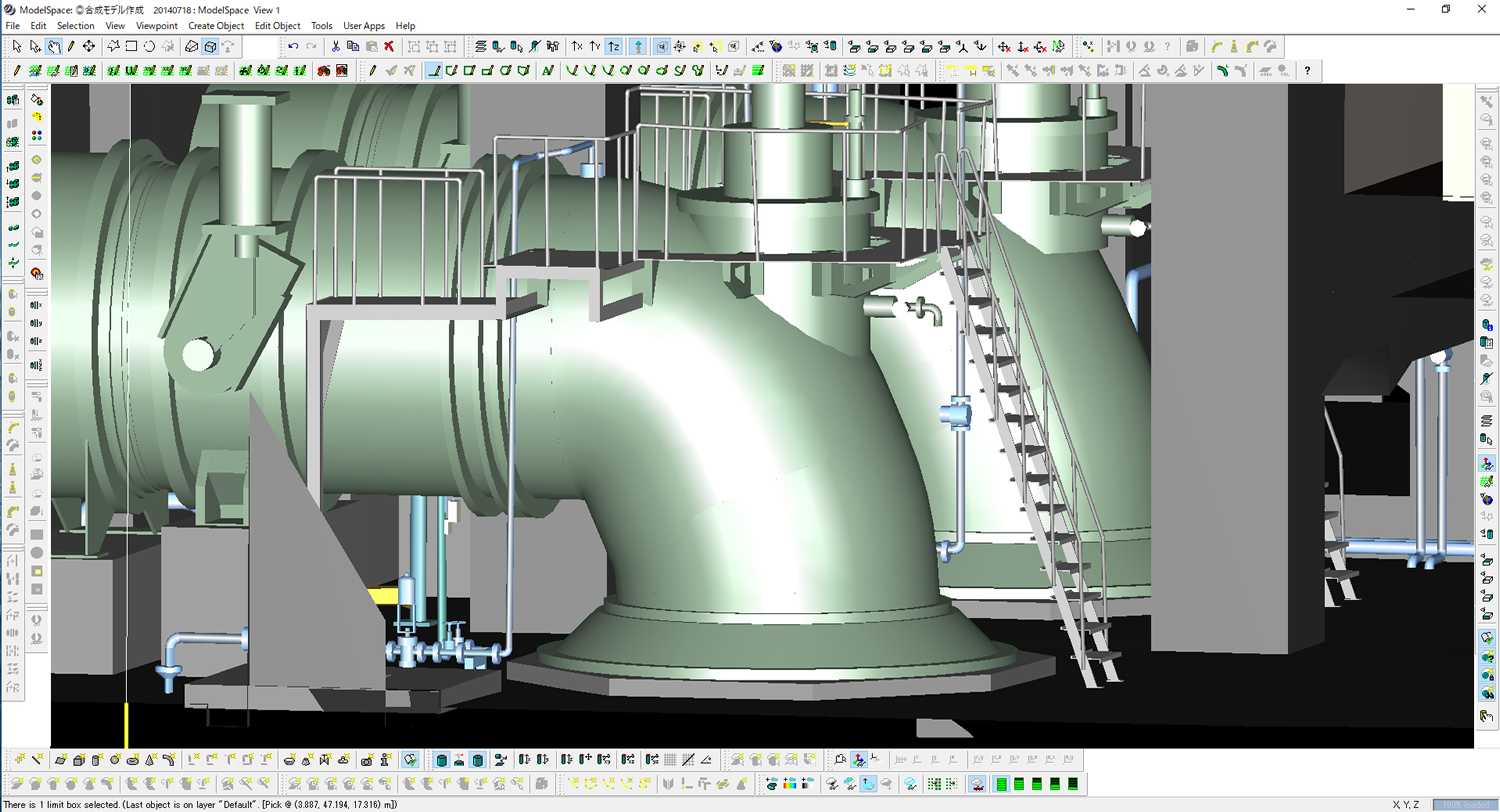Click the Undo arrow icon
This screenshot has height=812, width=1500.
pyautogui.click(x=293, y=46)
